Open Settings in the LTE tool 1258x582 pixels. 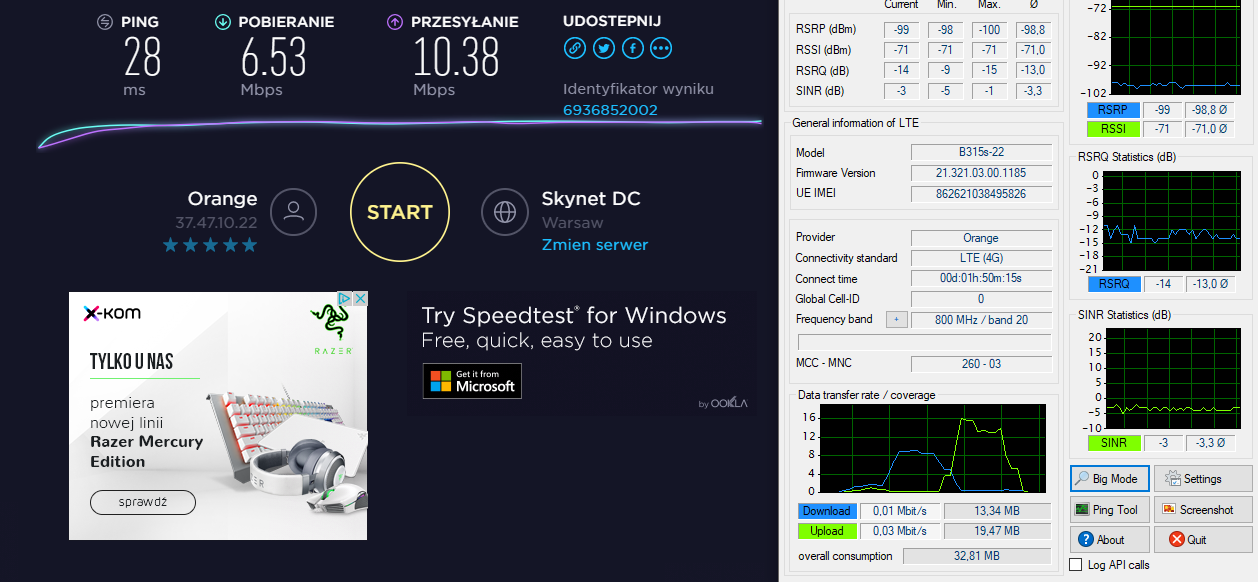point(1203,479)
